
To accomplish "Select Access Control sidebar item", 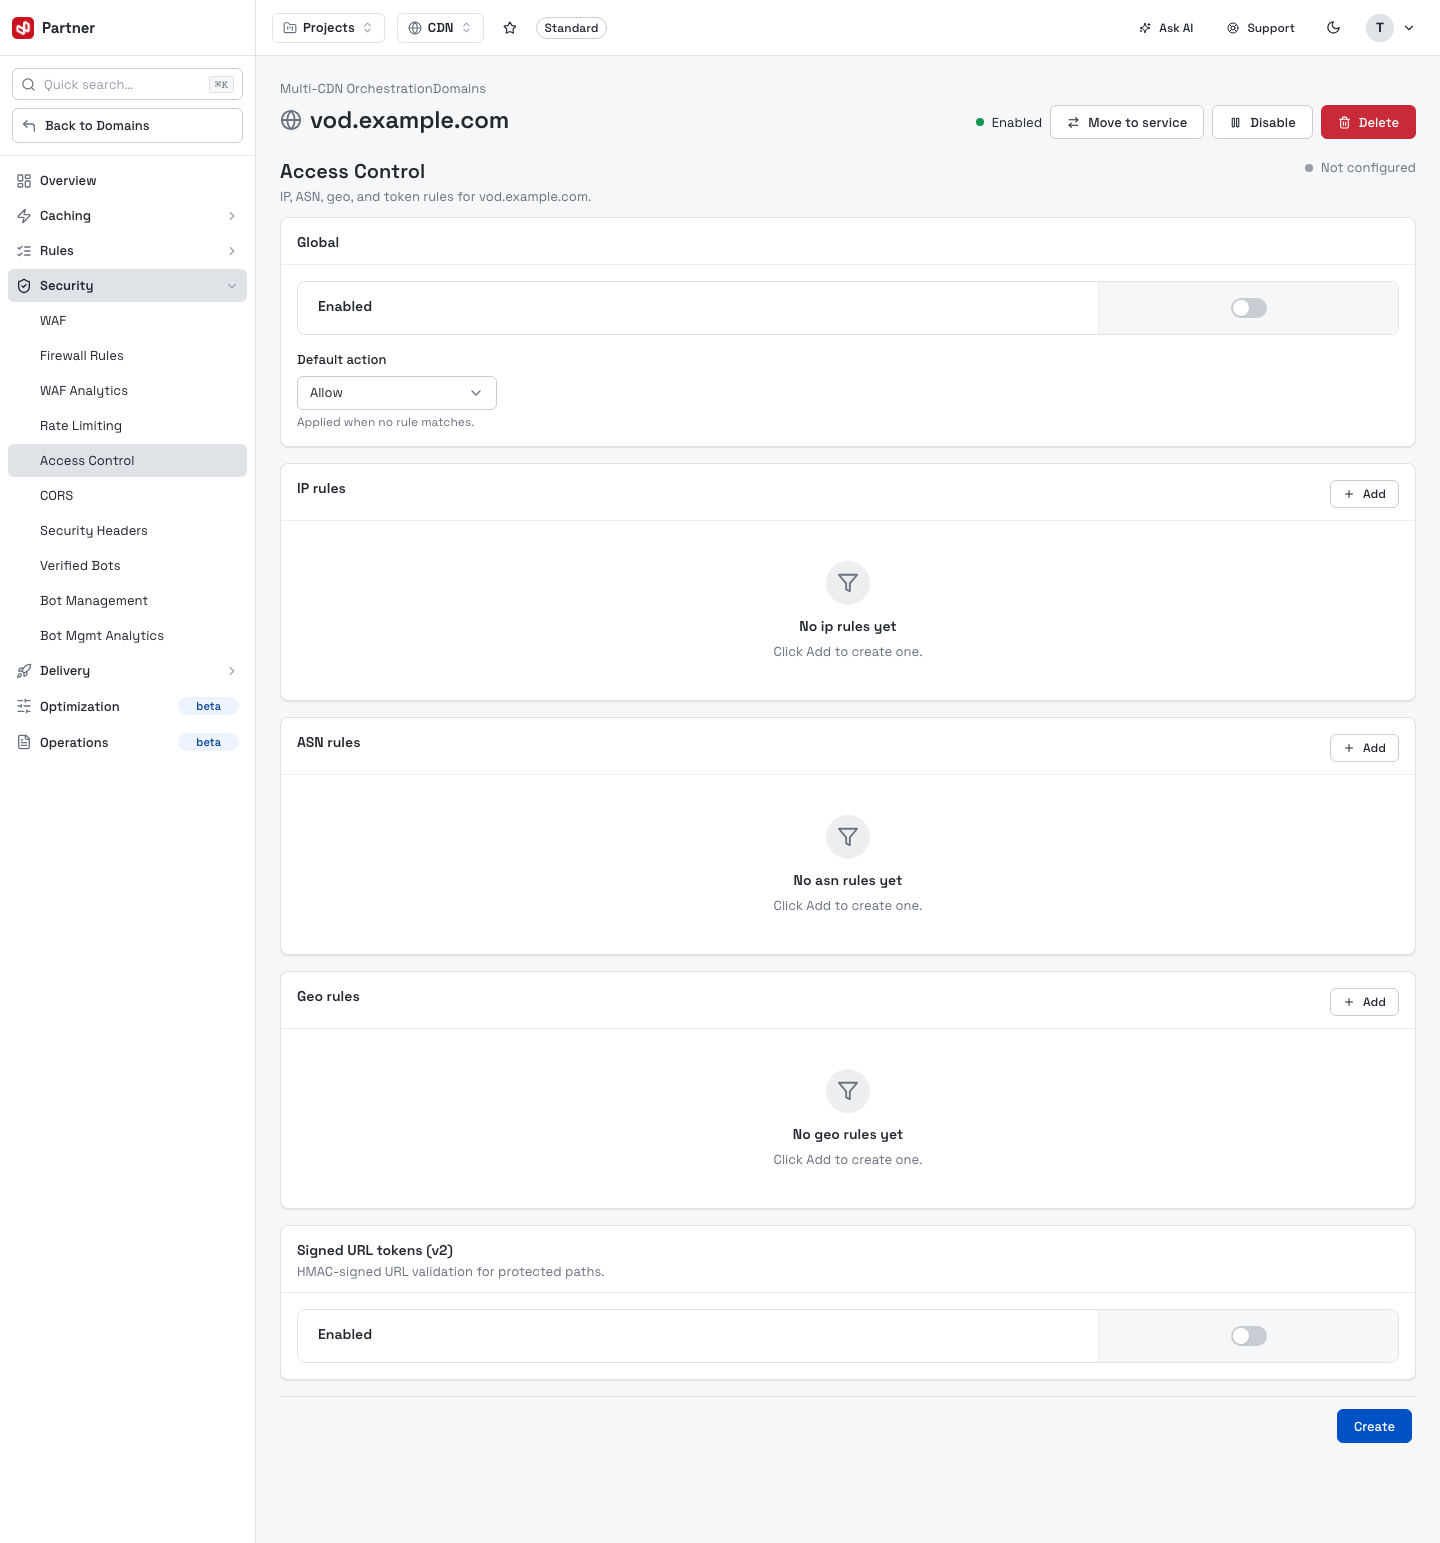I will tap(127, 461).
